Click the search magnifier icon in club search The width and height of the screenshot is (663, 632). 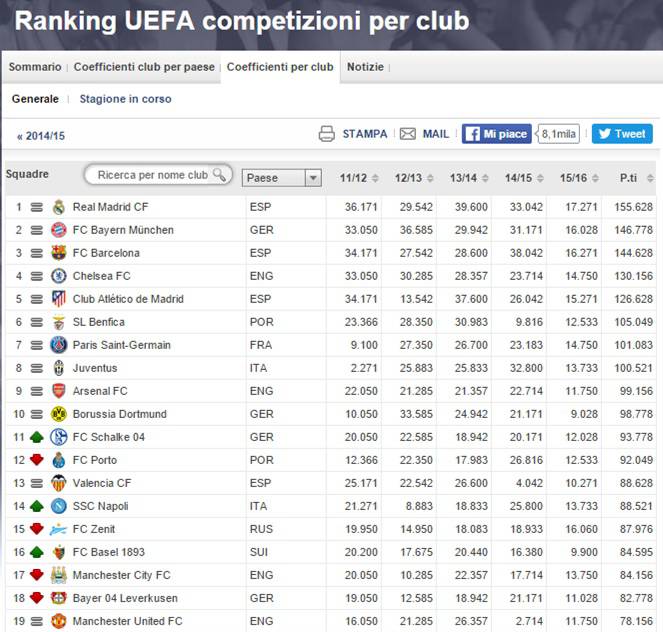point(219,174)
